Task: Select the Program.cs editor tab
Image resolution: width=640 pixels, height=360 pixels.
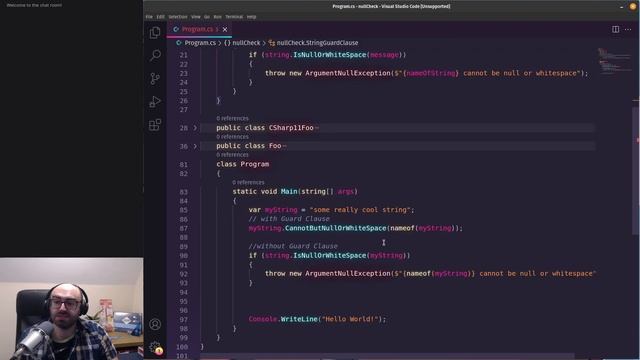Action: pyautogui.click(x=199, y=29)
